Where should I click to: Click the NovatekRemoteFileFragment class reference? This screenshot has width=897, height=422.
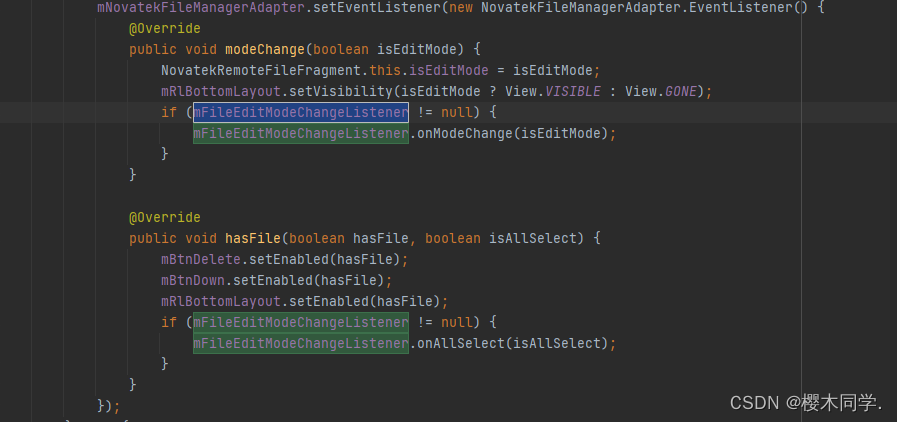pyautogui.click(x=261, y=71)
